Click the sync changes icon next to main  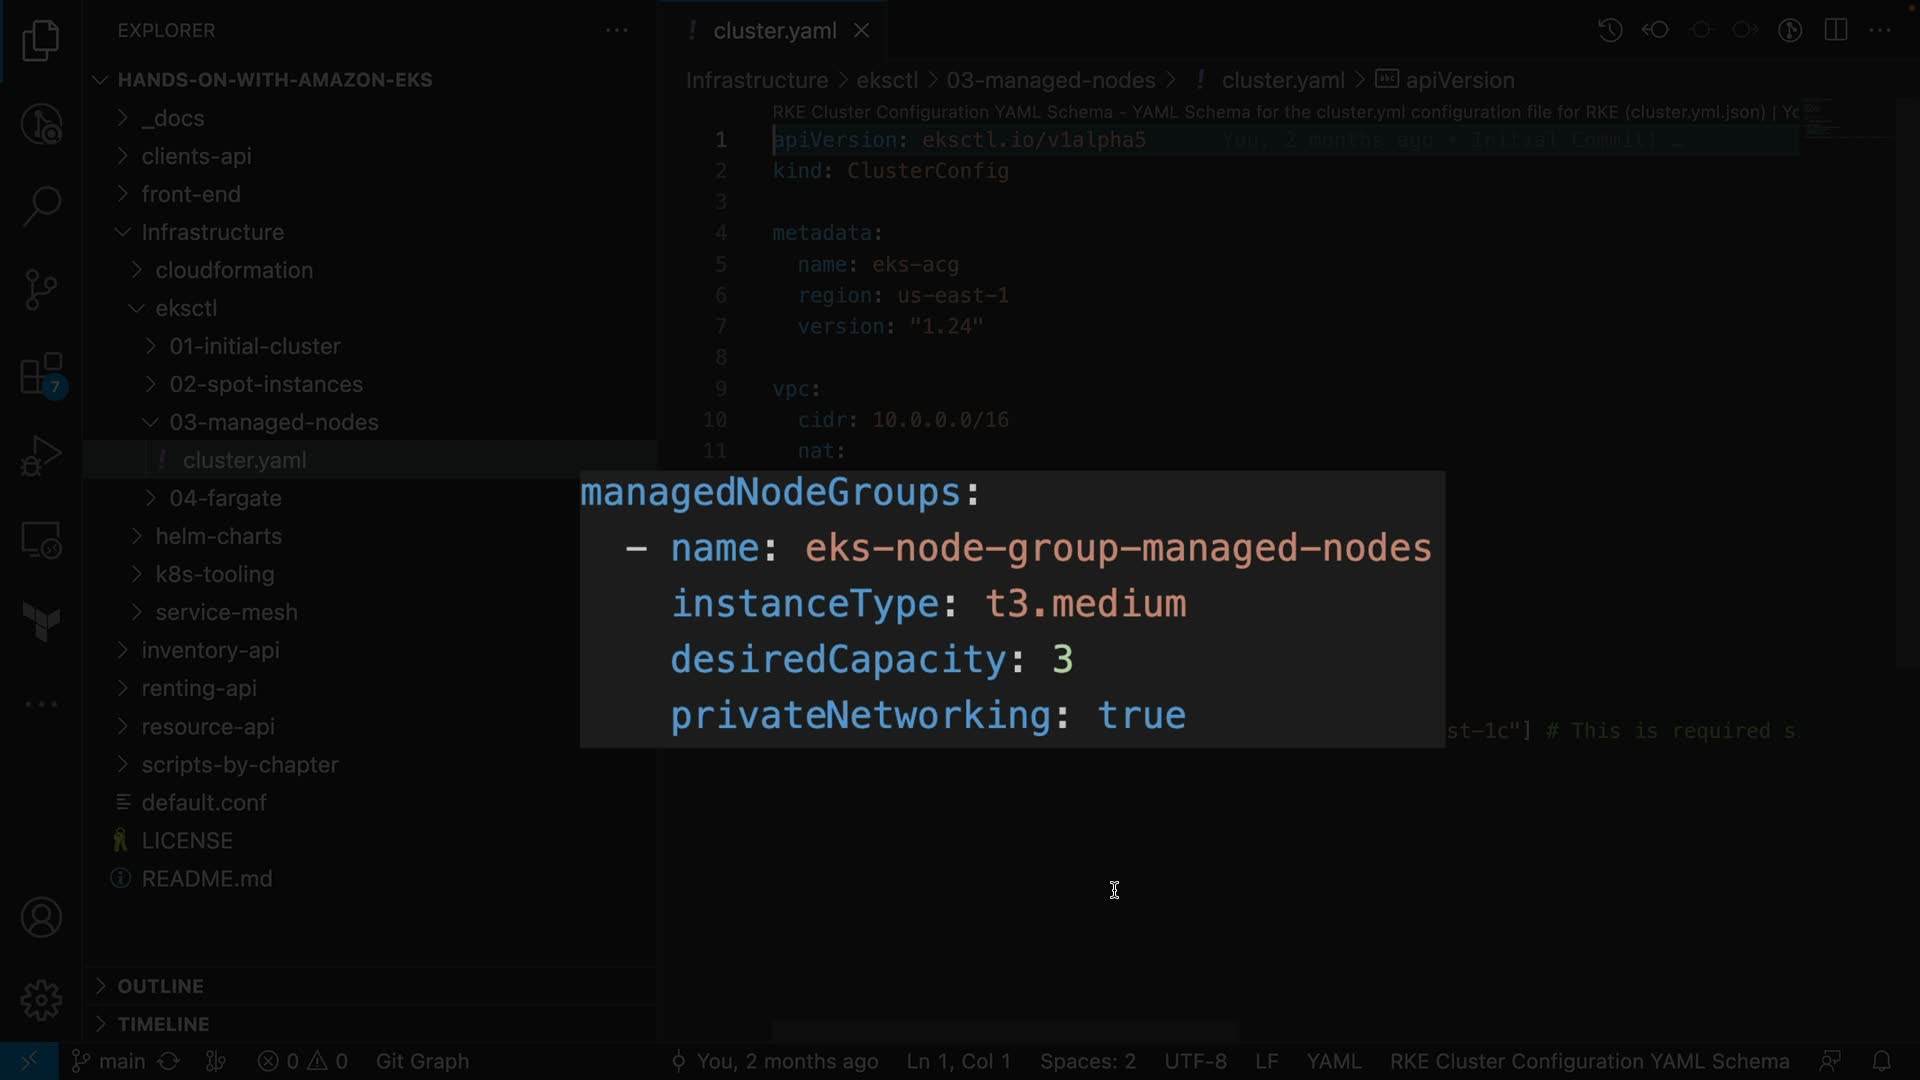pos(169,1061)
